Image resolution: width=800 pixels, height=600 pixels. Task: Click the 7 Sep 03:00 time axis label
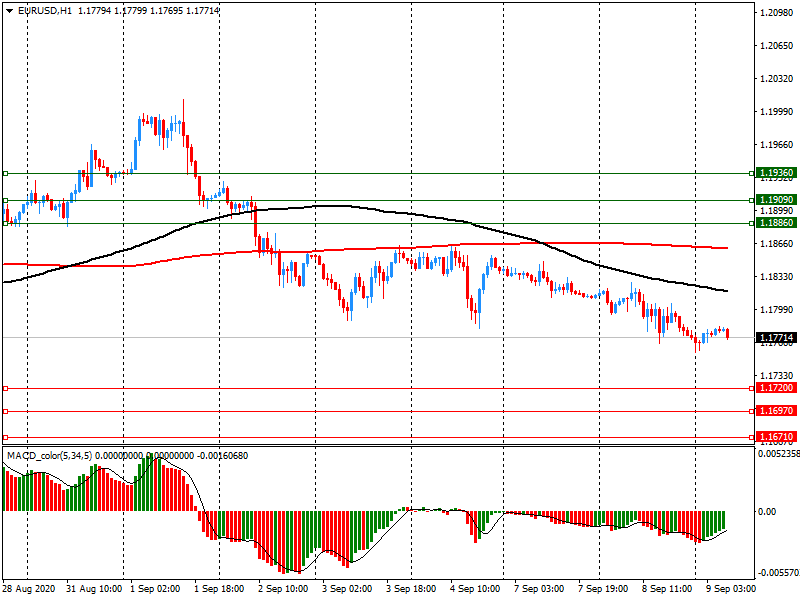pos(538,590)
